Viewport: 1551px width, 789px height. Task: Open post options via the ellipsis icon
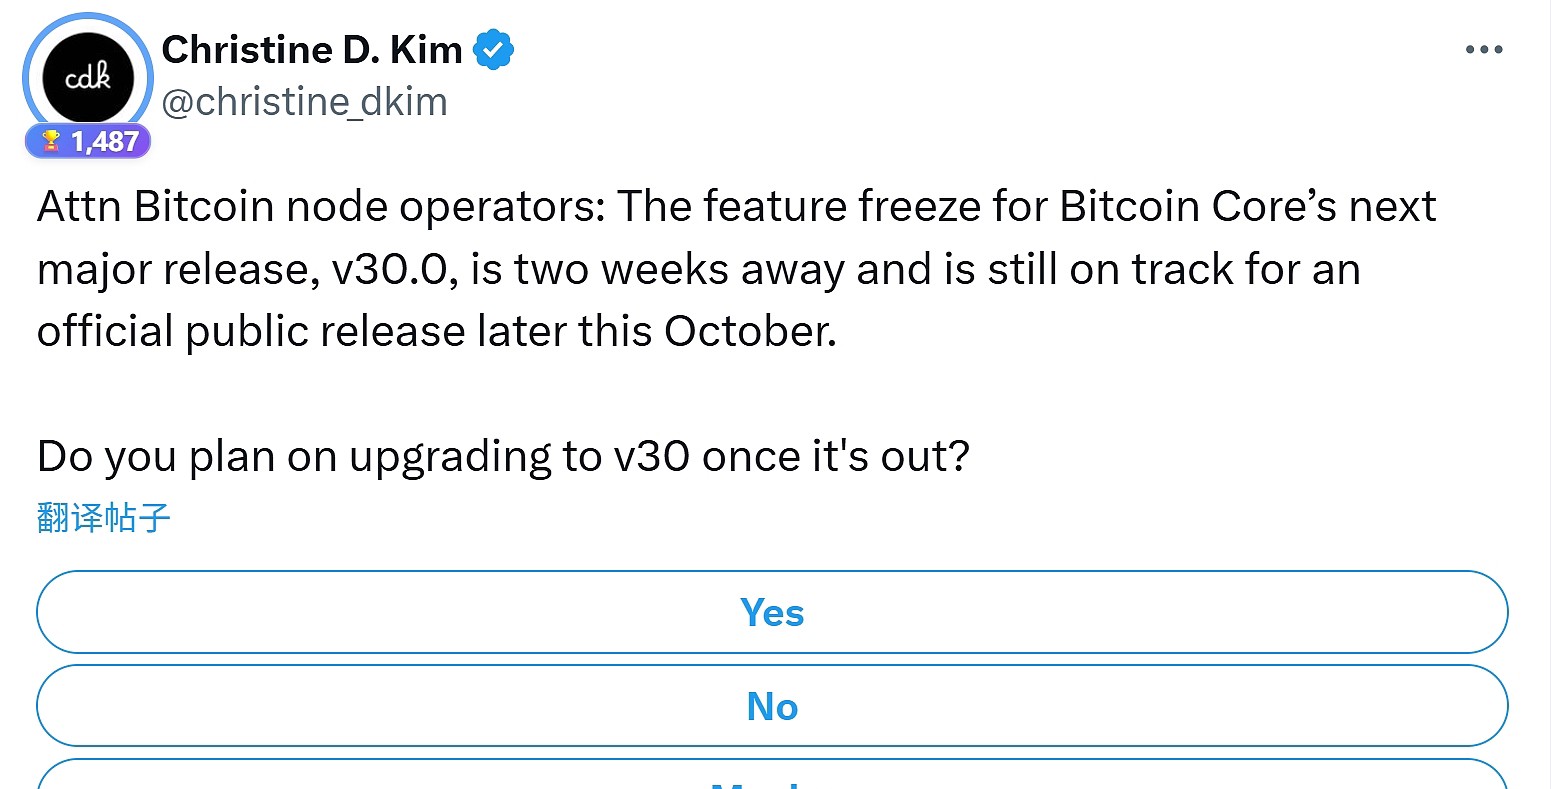click(1484, 48)
